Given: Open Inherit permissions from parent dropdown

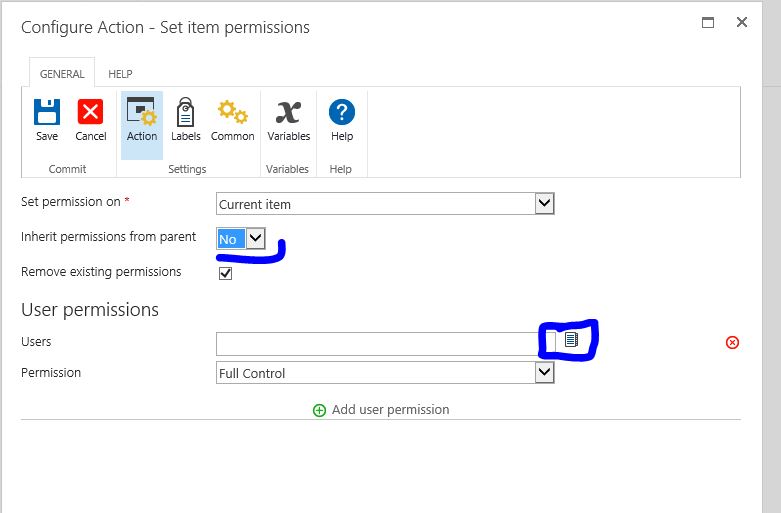Looking at the screenshot, I should pyautogui.click(x=255, y=239).
